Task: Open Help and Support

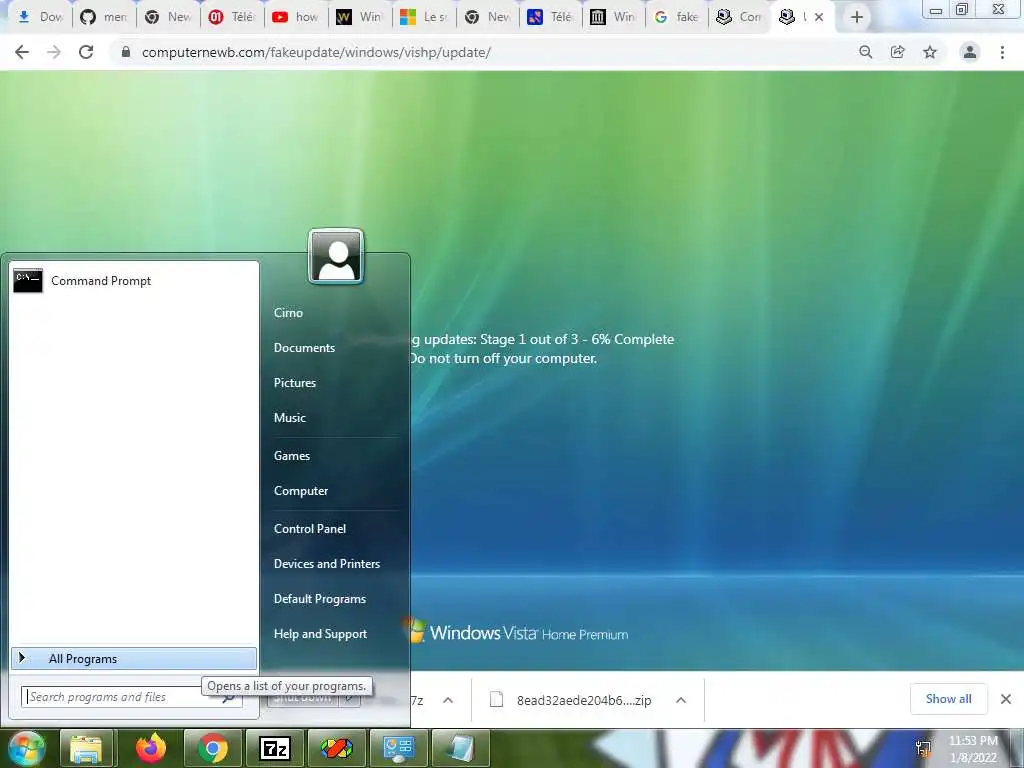Action: pyautogui.click(x=320, y=634)
